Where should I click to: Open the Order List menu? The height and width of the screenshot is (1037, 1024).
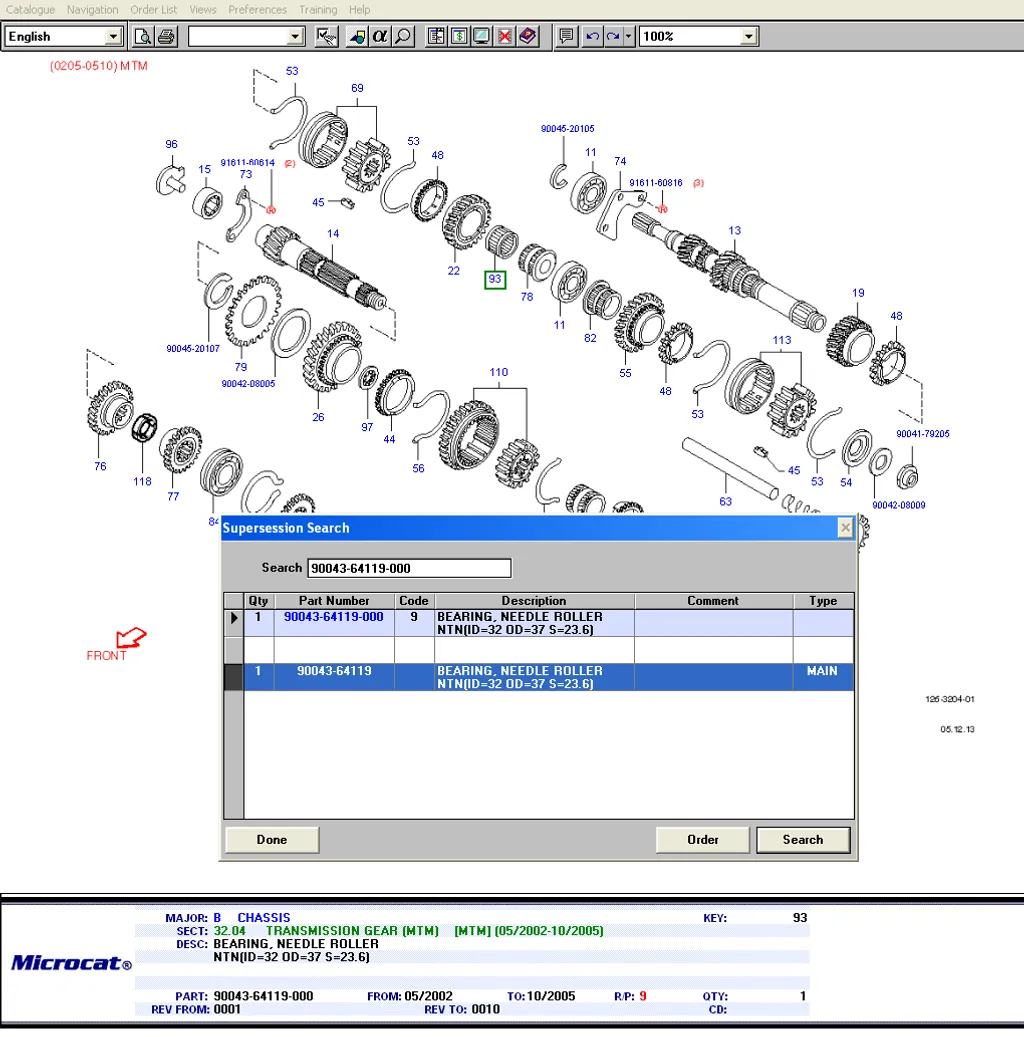153,10
